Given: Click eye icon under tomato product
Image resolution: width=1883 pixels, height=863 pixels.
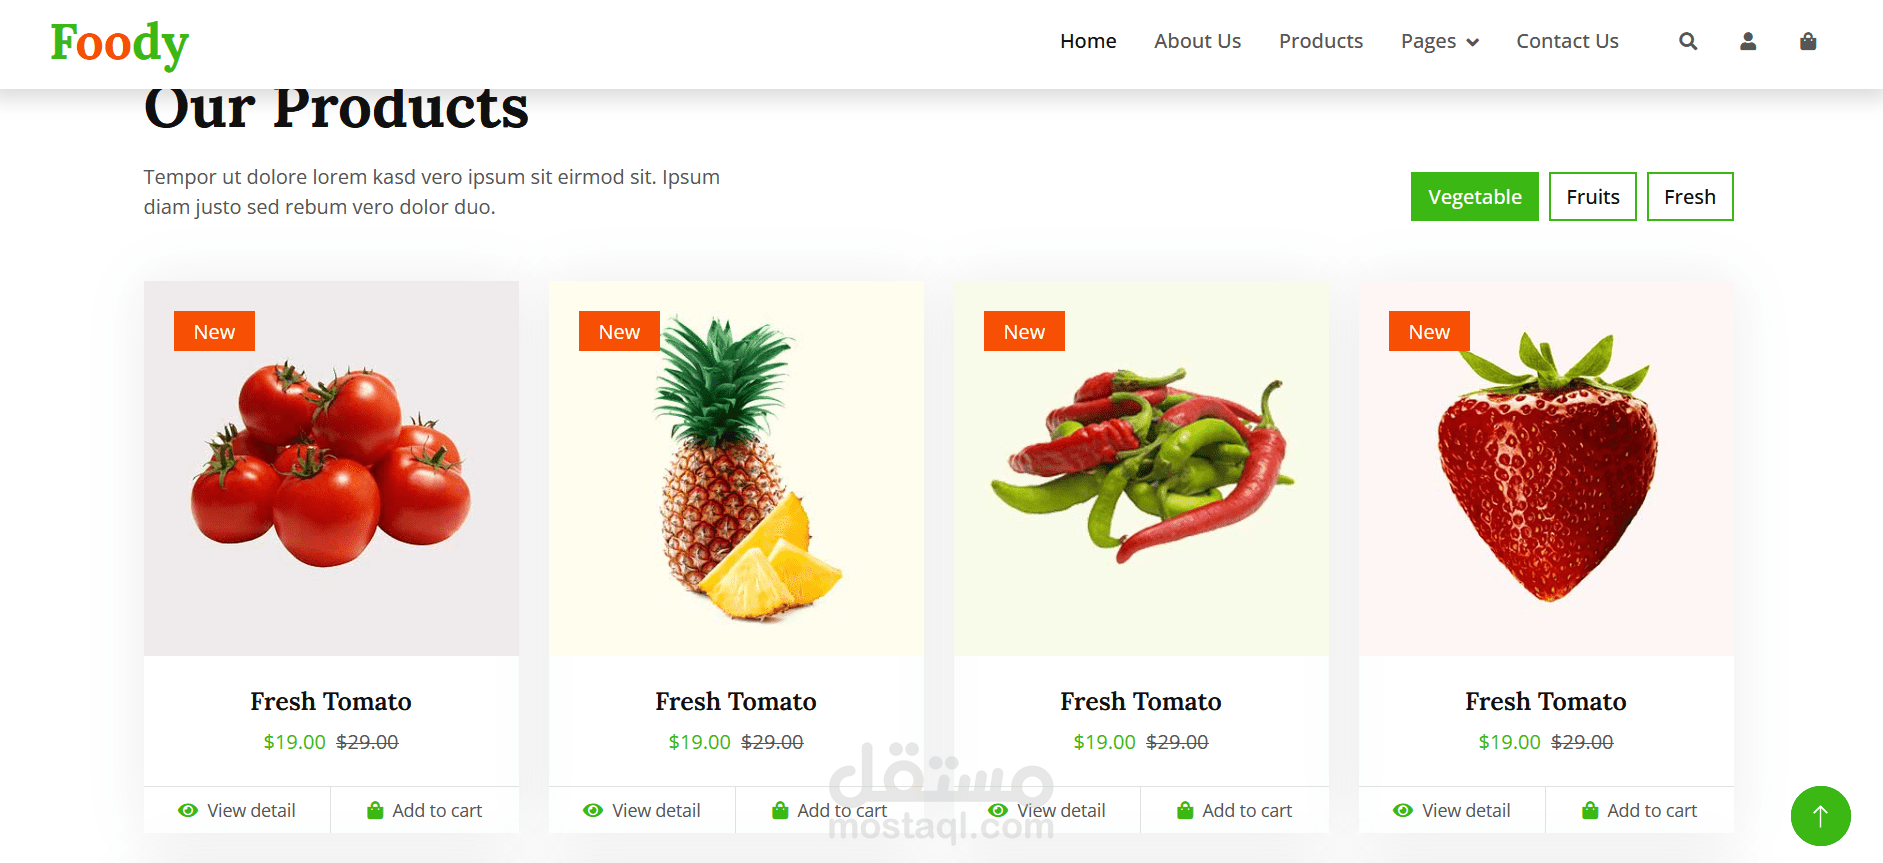Looking at the screenshot, I should [x=187, y=810].
